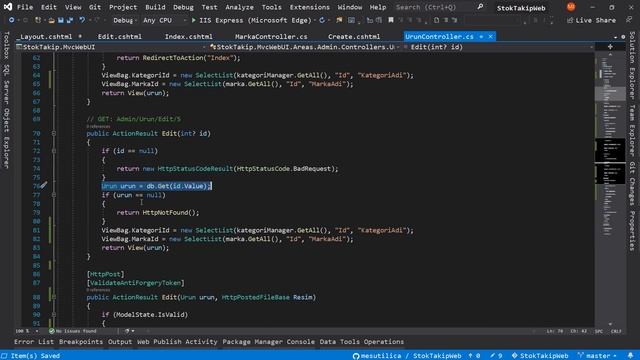Open the IIS Express launch target dropdown arrow
Viewport: 640px width, 360px height.
(x=316, y=20)
